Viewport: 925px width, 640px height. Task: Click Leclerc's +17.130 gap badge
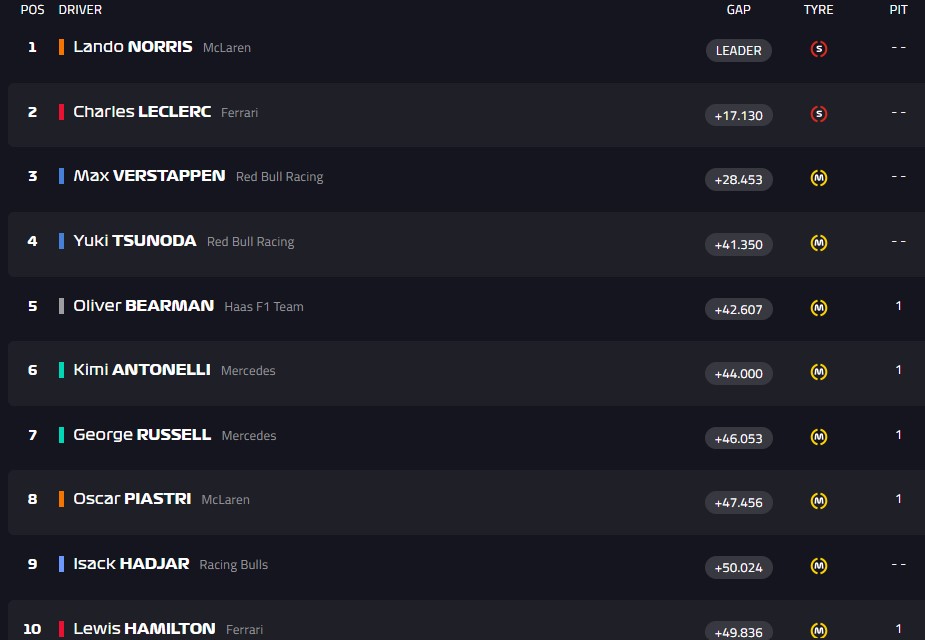(x=738, y=115)
